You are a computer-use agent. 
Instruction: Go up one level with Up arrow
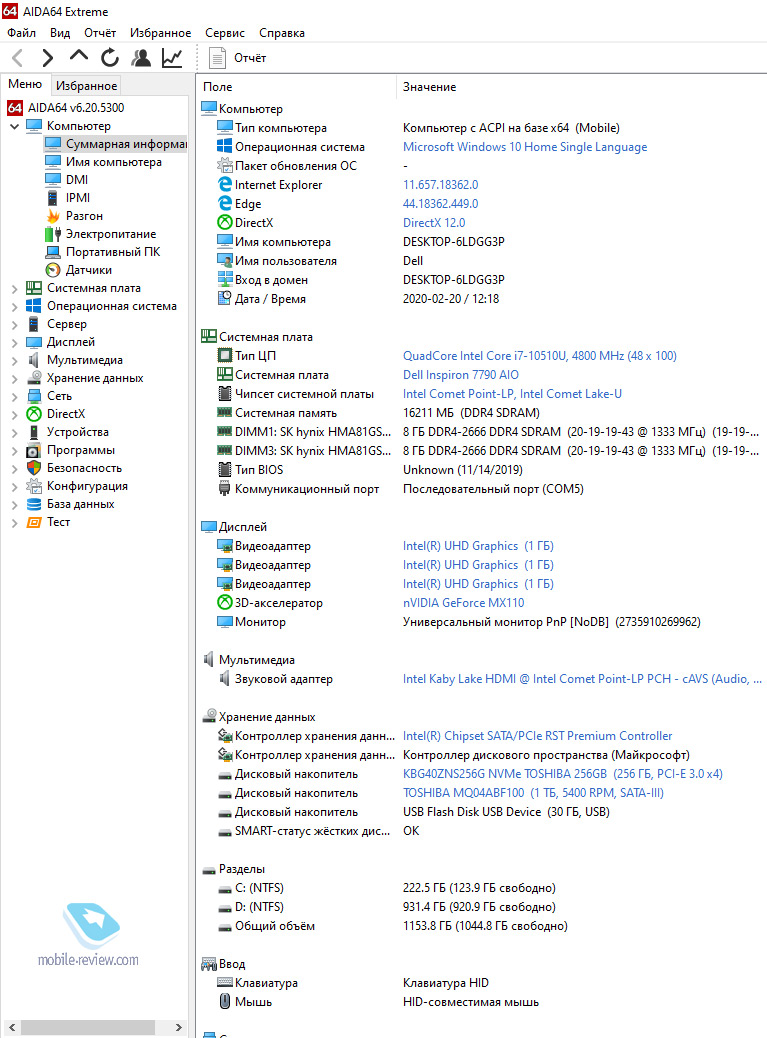[79, 57]
